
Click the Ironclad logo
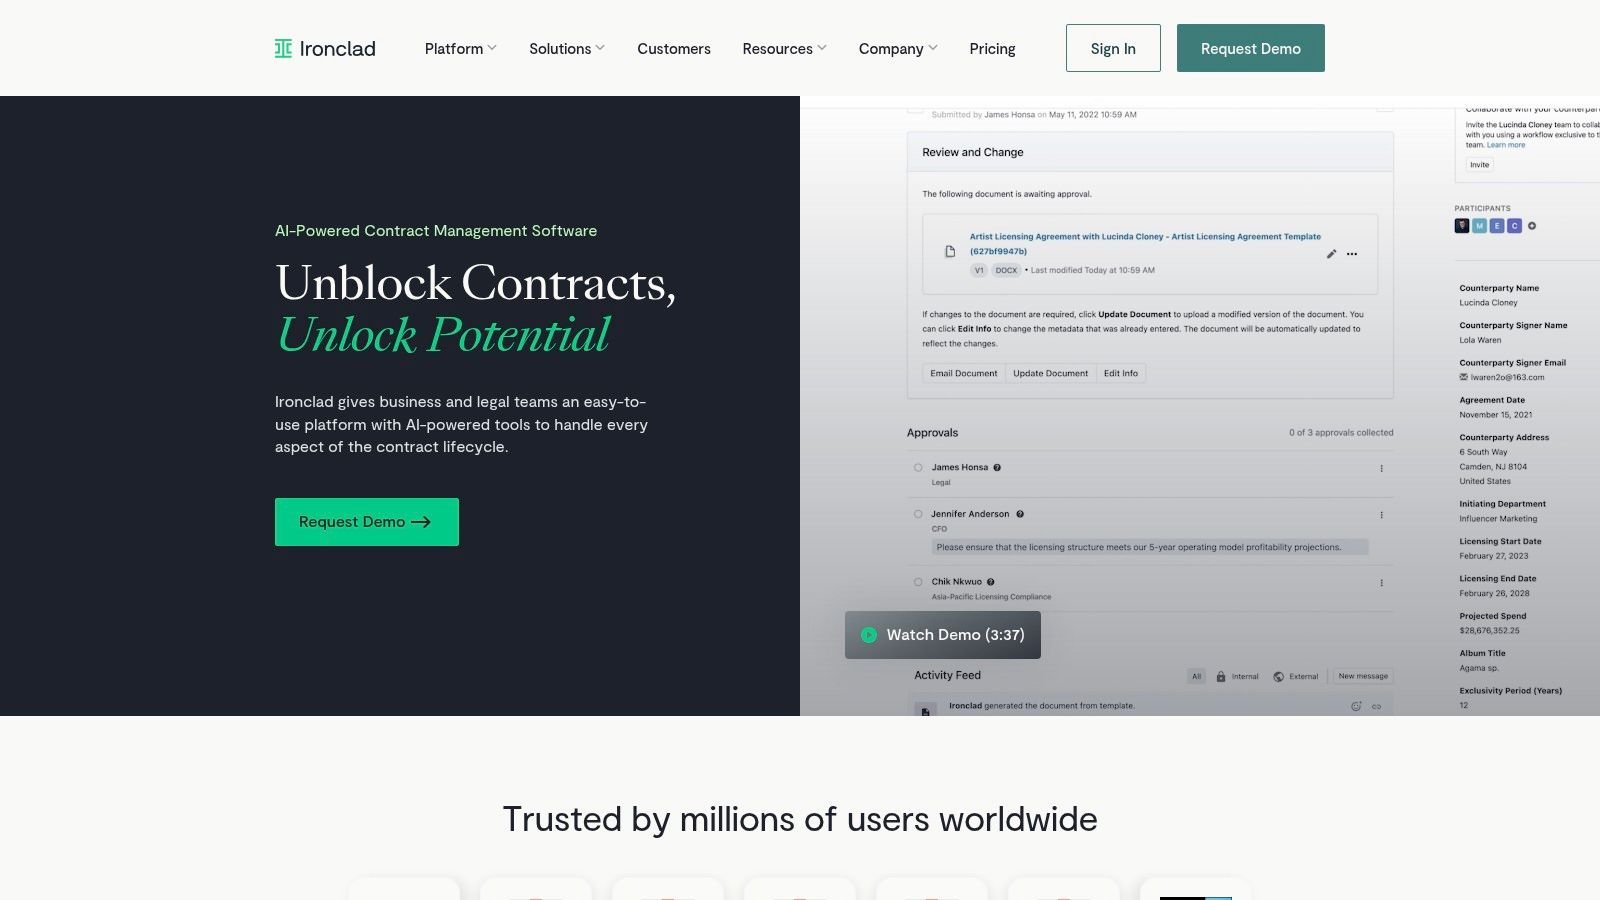(x=325, y=48)
